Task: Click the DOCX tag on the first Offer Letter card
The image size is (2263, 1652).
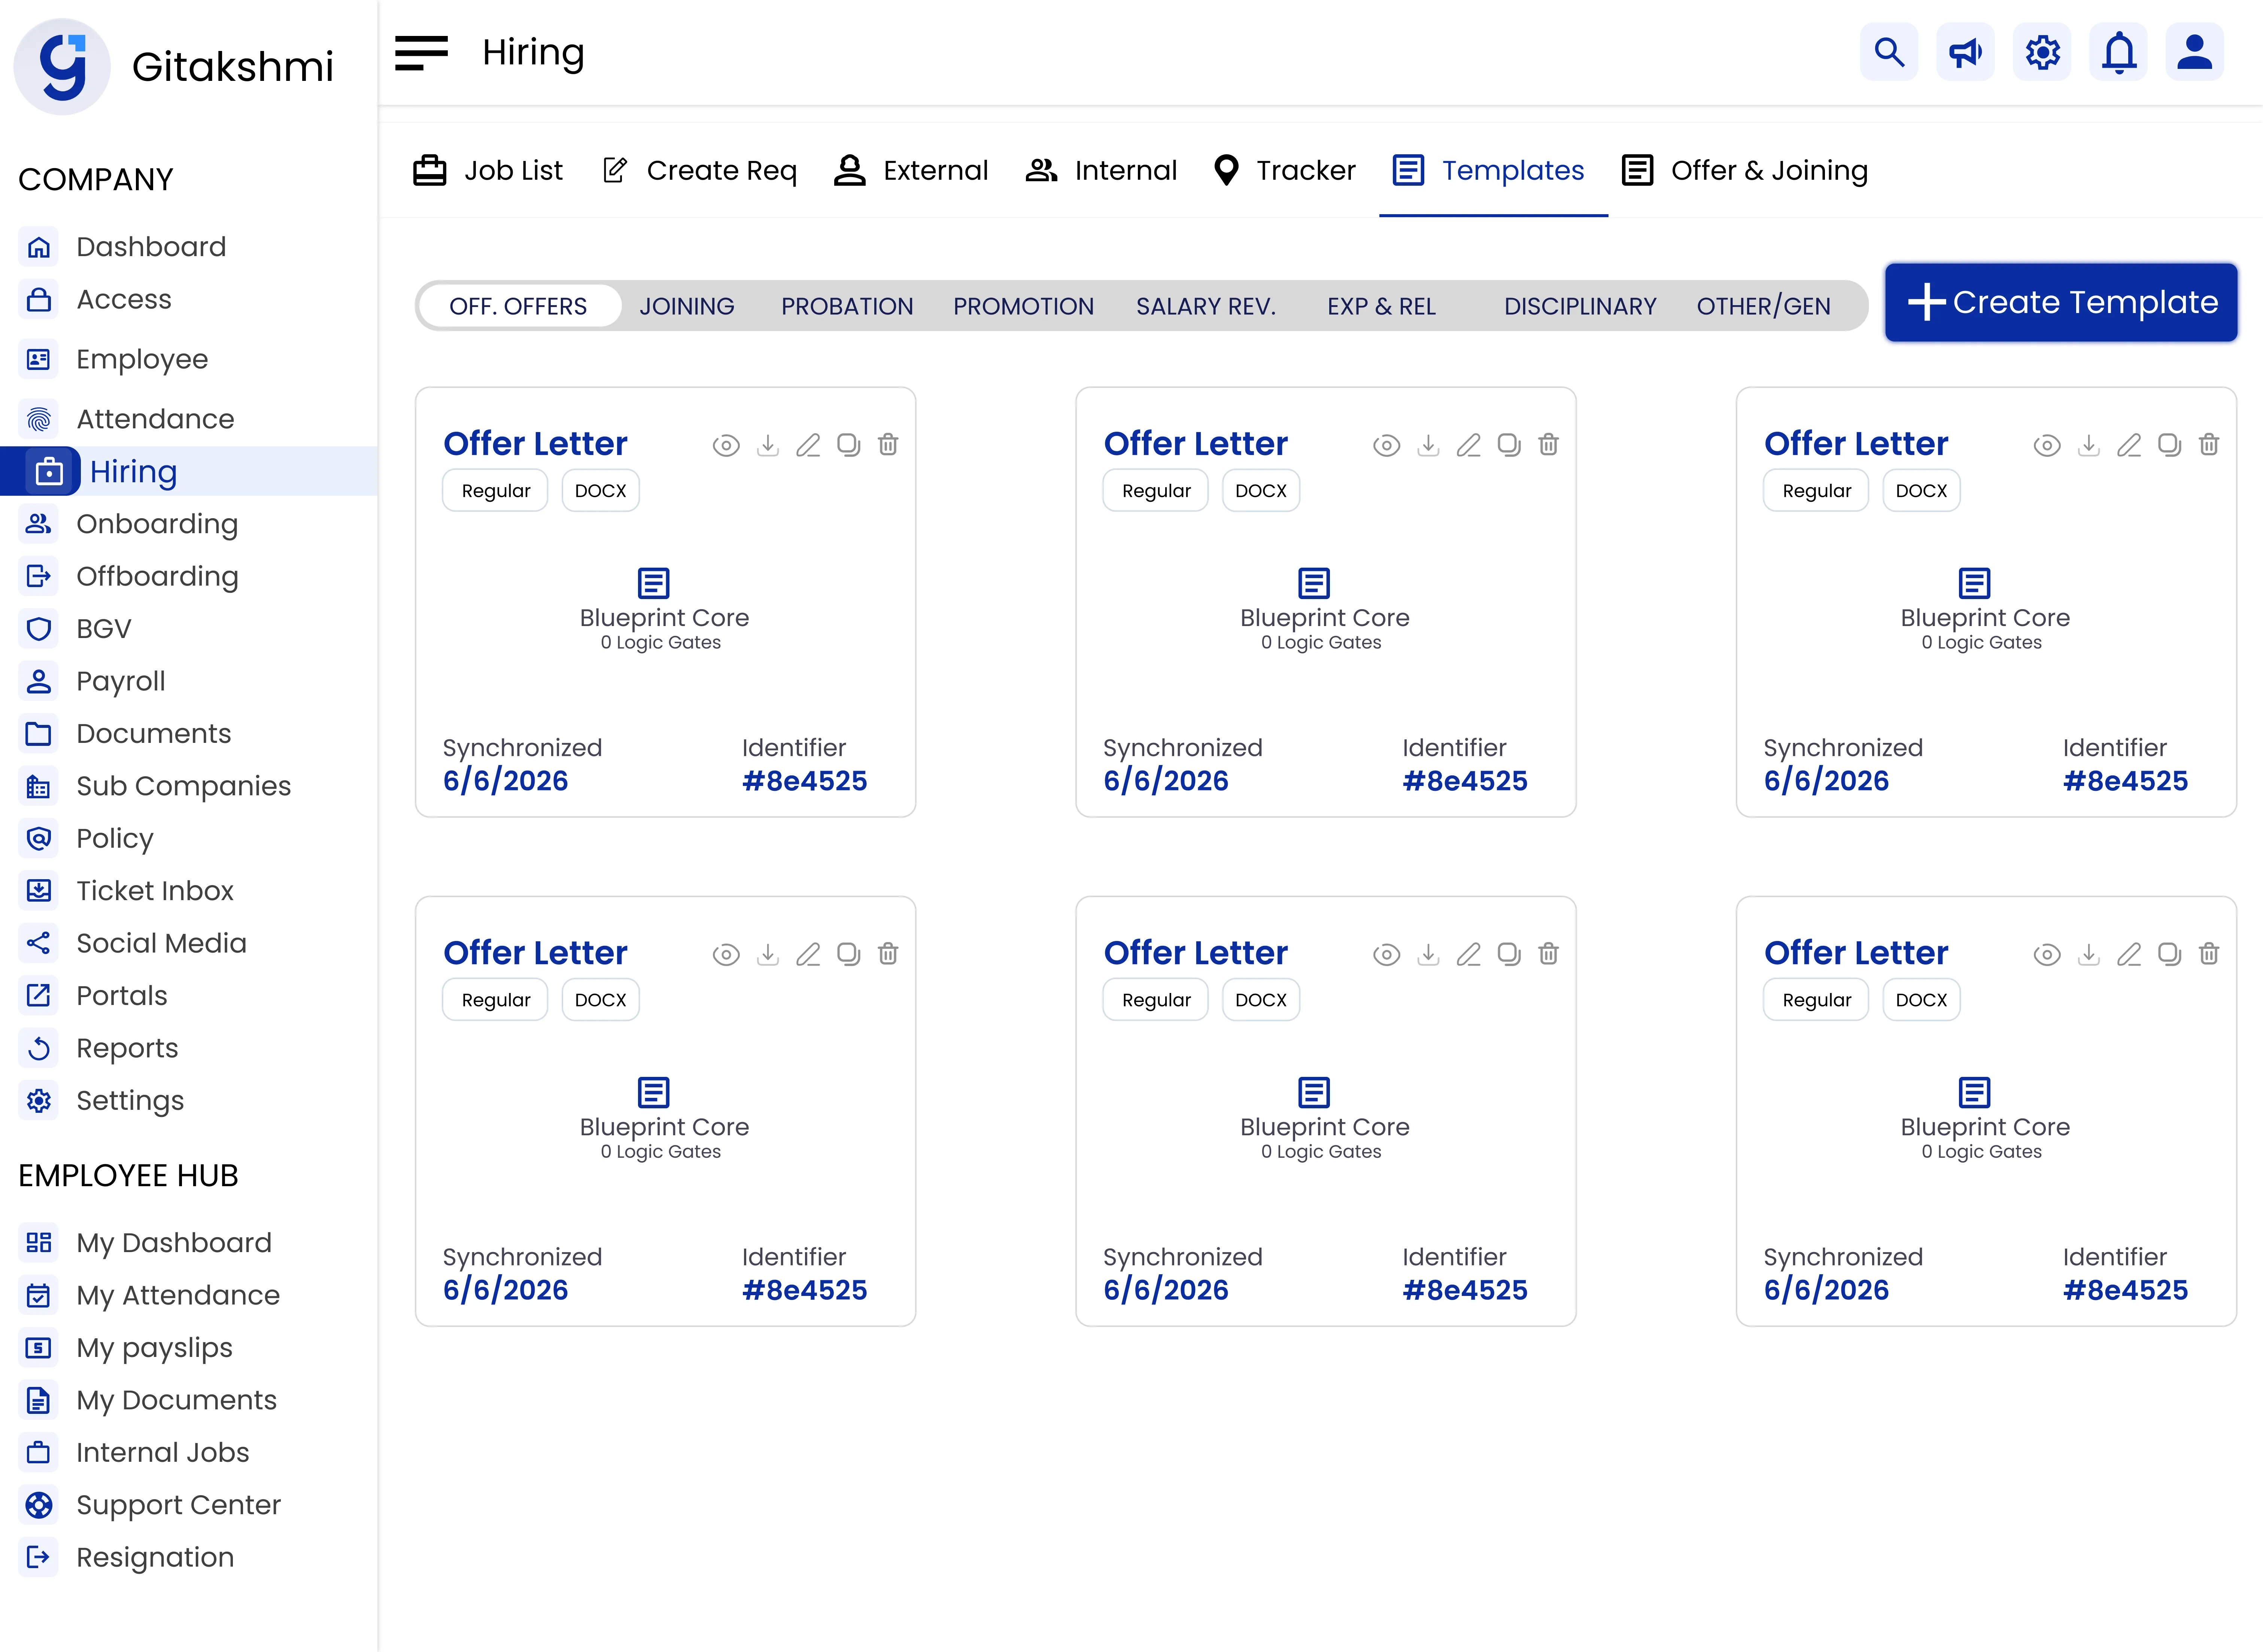Action: 600,491
